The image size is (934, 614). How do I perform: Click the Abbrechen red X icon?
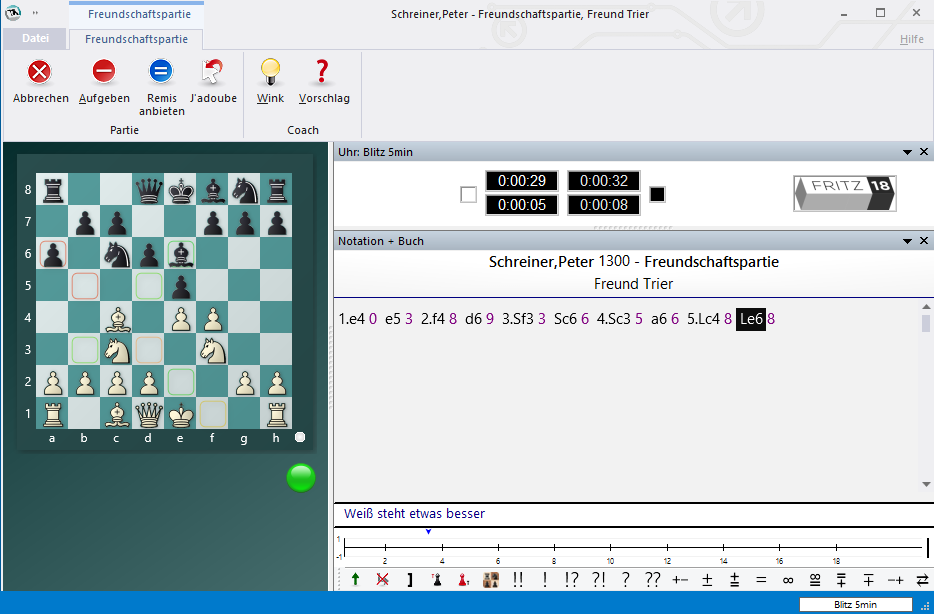pyautogui.click(x=40, y=72)
